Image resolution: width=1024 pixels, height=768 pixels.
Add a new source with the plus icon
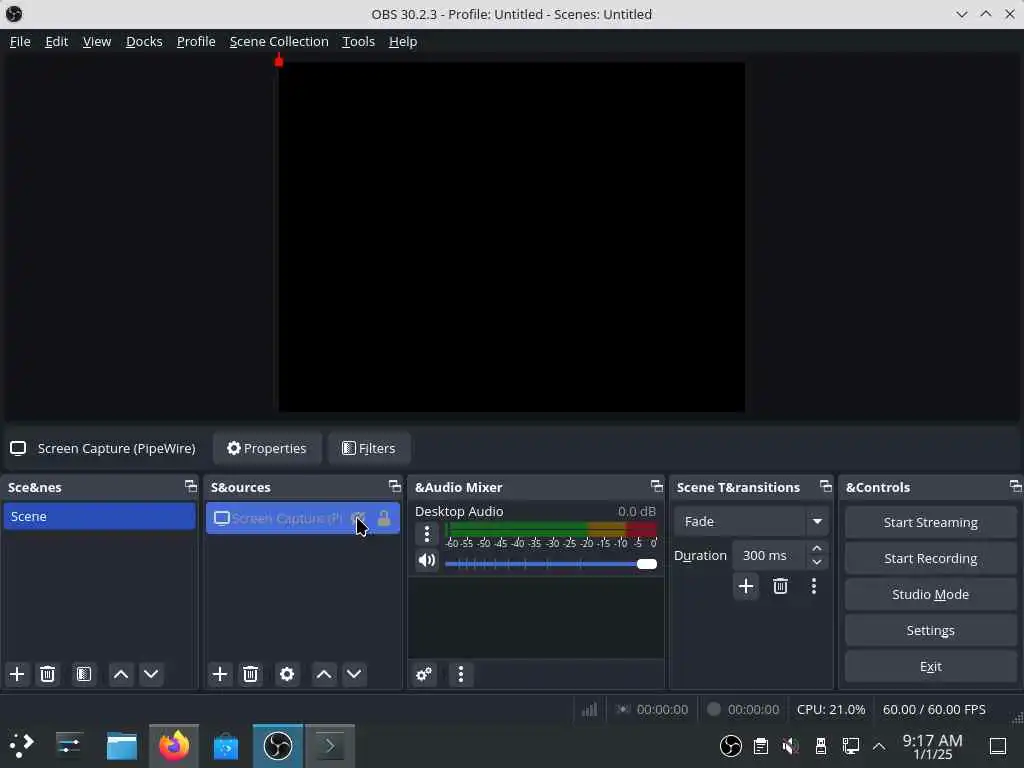click(x=220, y=674)
